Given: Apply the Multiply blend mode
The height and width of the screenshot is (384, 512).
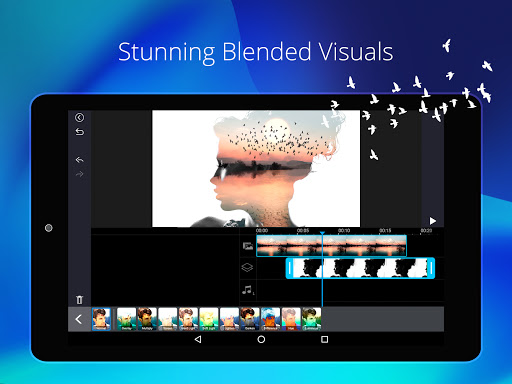Looking at the screenshot, I should [x=147, y=319].
